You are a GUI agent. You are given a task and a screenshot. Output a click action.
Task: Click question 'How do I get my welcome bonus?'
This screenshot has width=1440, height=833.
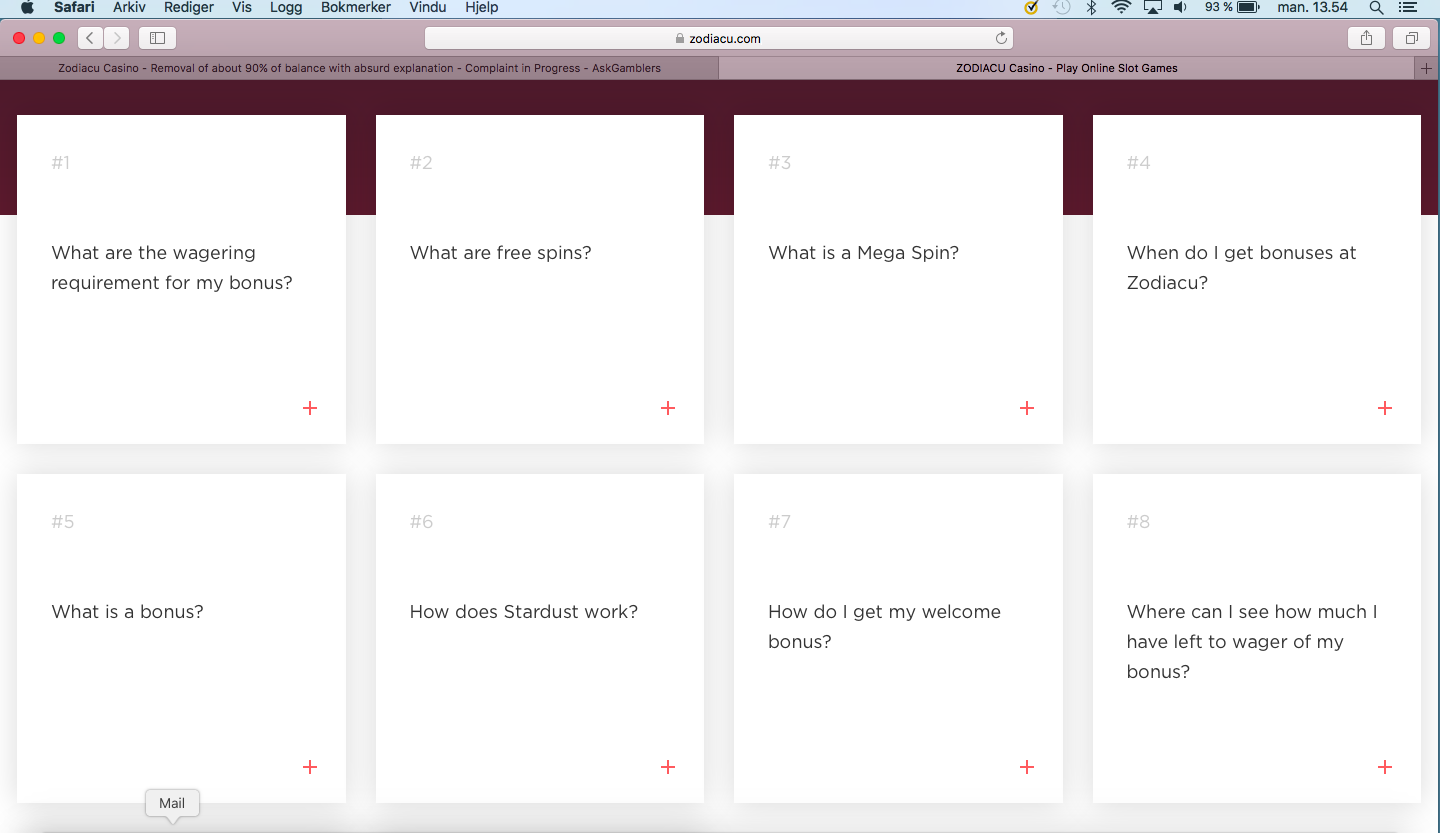point(884,627)
